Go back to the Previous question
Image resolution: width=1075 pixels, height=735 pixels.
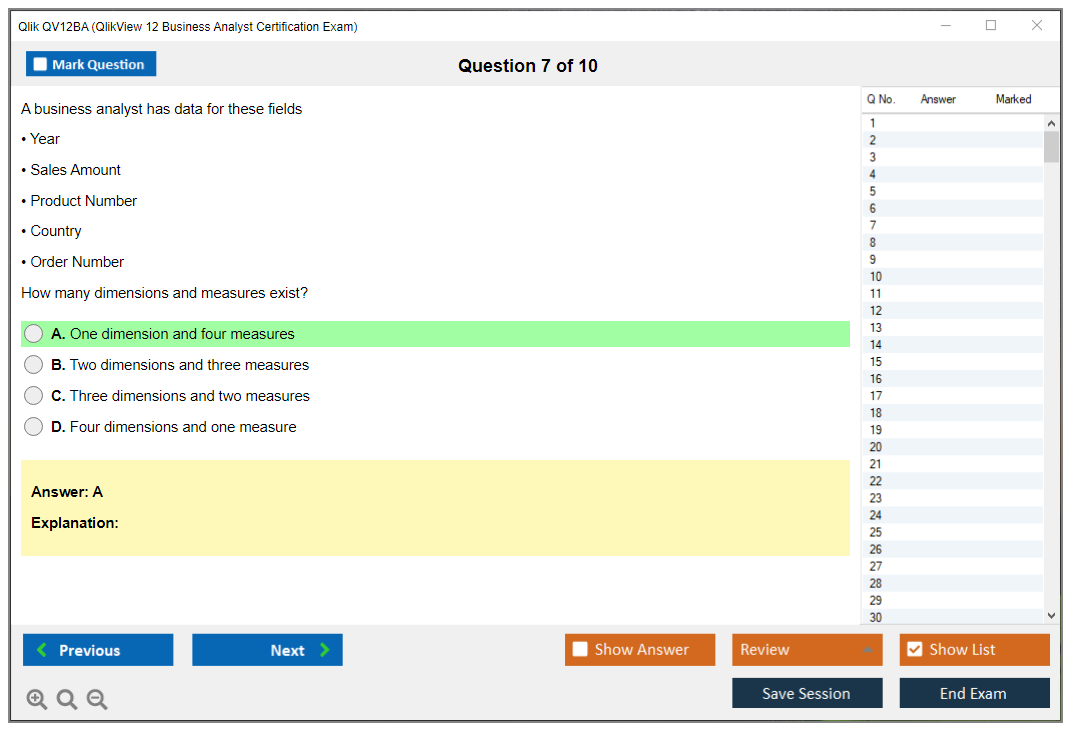point(98,650)
